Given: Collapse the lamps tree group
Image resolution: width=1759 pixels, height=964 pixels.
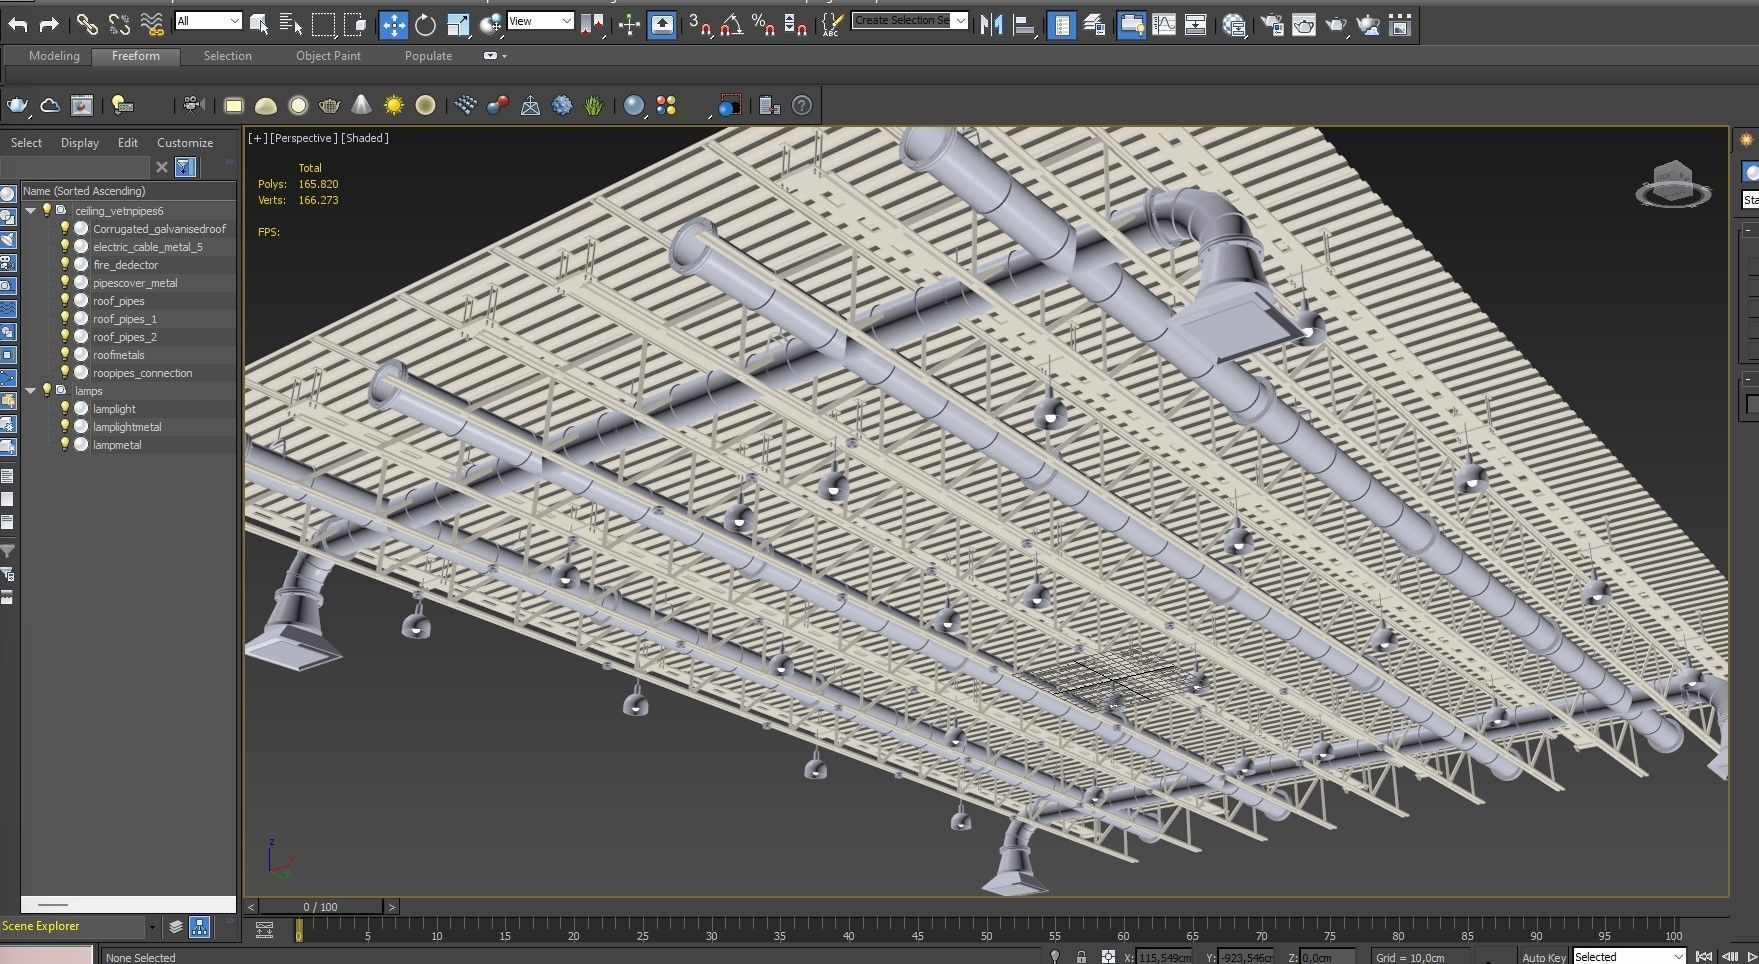Looking at the screenshot, I should [x=31, y=391].
